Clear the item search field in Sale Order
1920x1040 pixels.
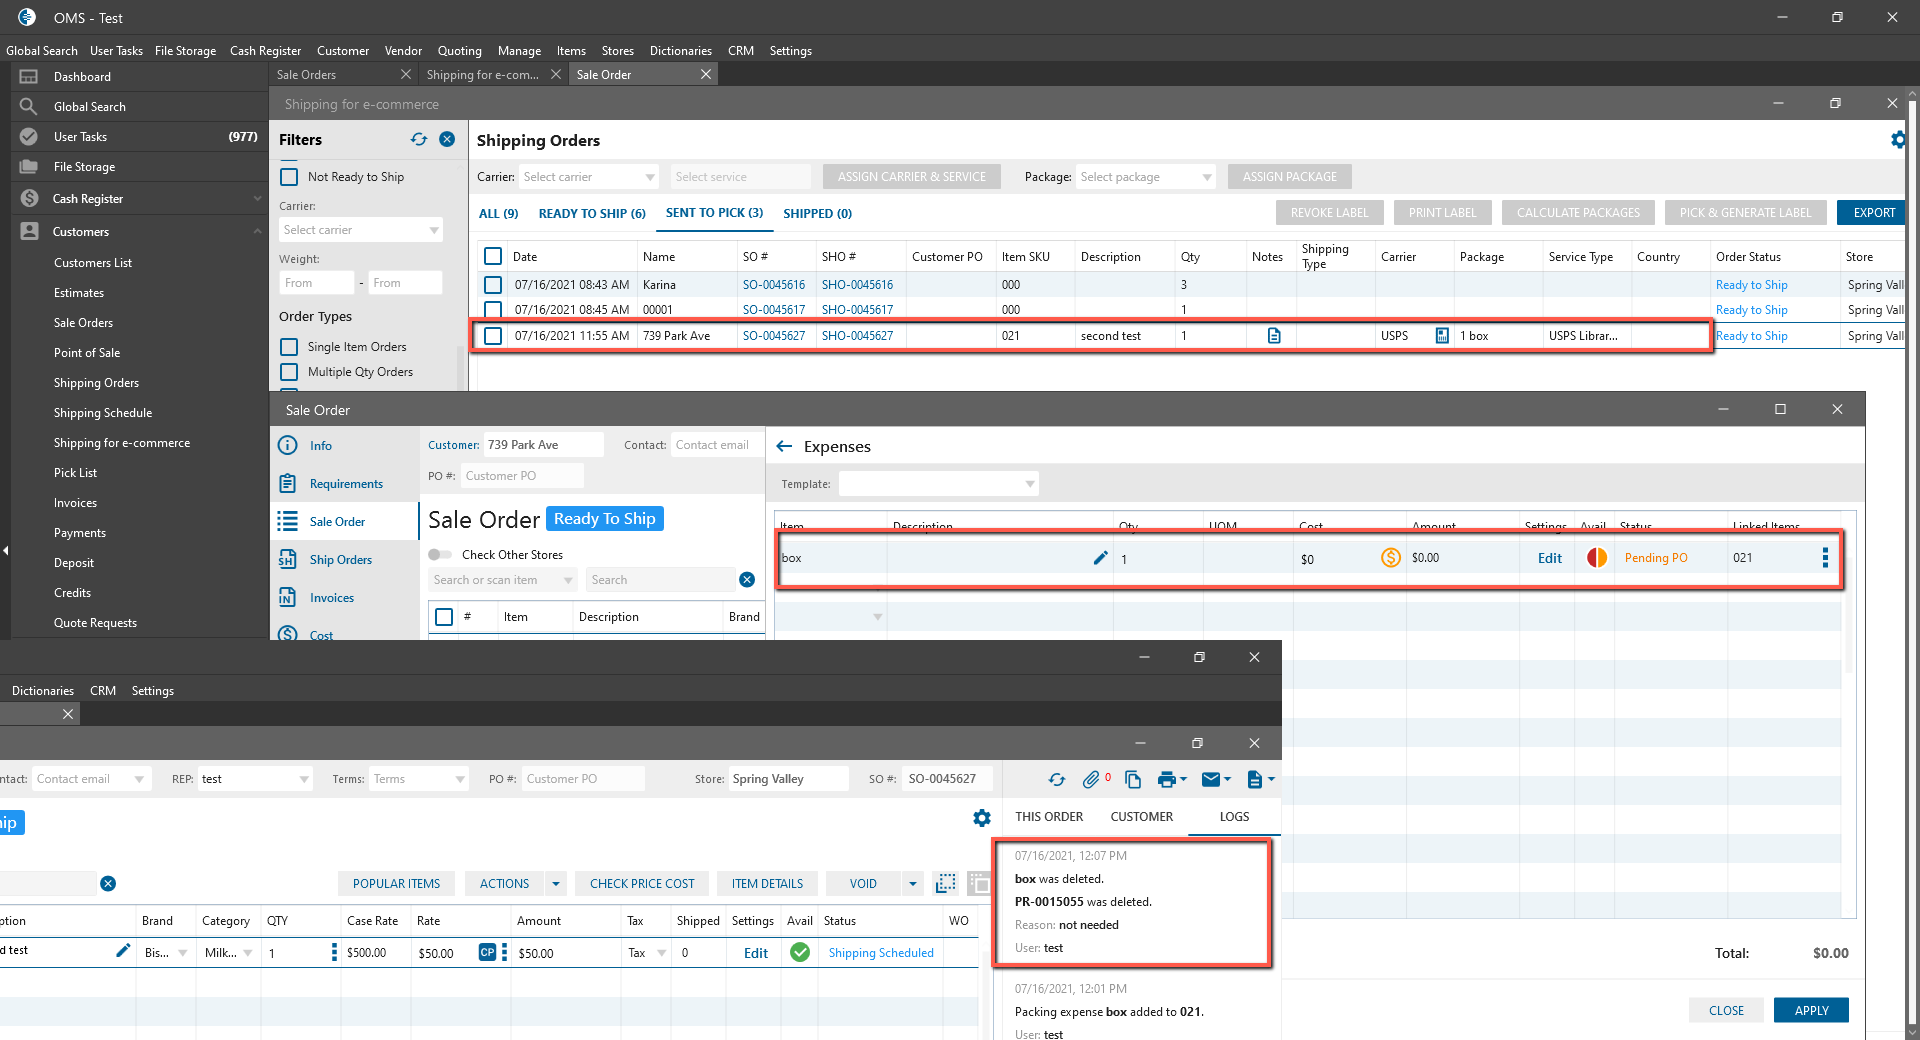pos(747,580)
